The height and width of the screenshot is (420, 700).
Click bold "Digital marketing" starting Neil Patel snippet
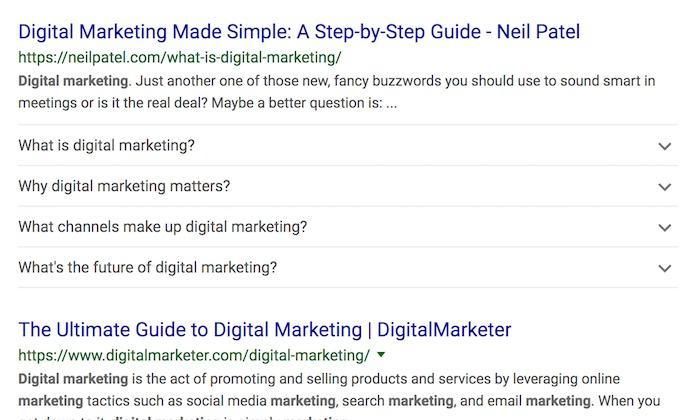pyautogui.click(x=73, y=80)
